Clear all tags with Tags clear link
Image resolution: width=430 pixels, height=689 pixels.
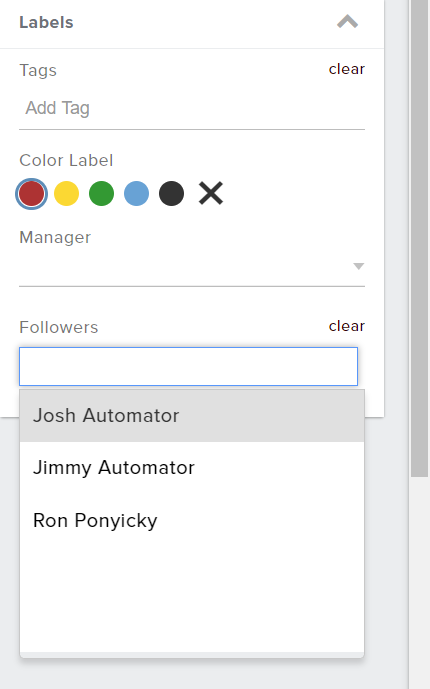click(347, 69)
